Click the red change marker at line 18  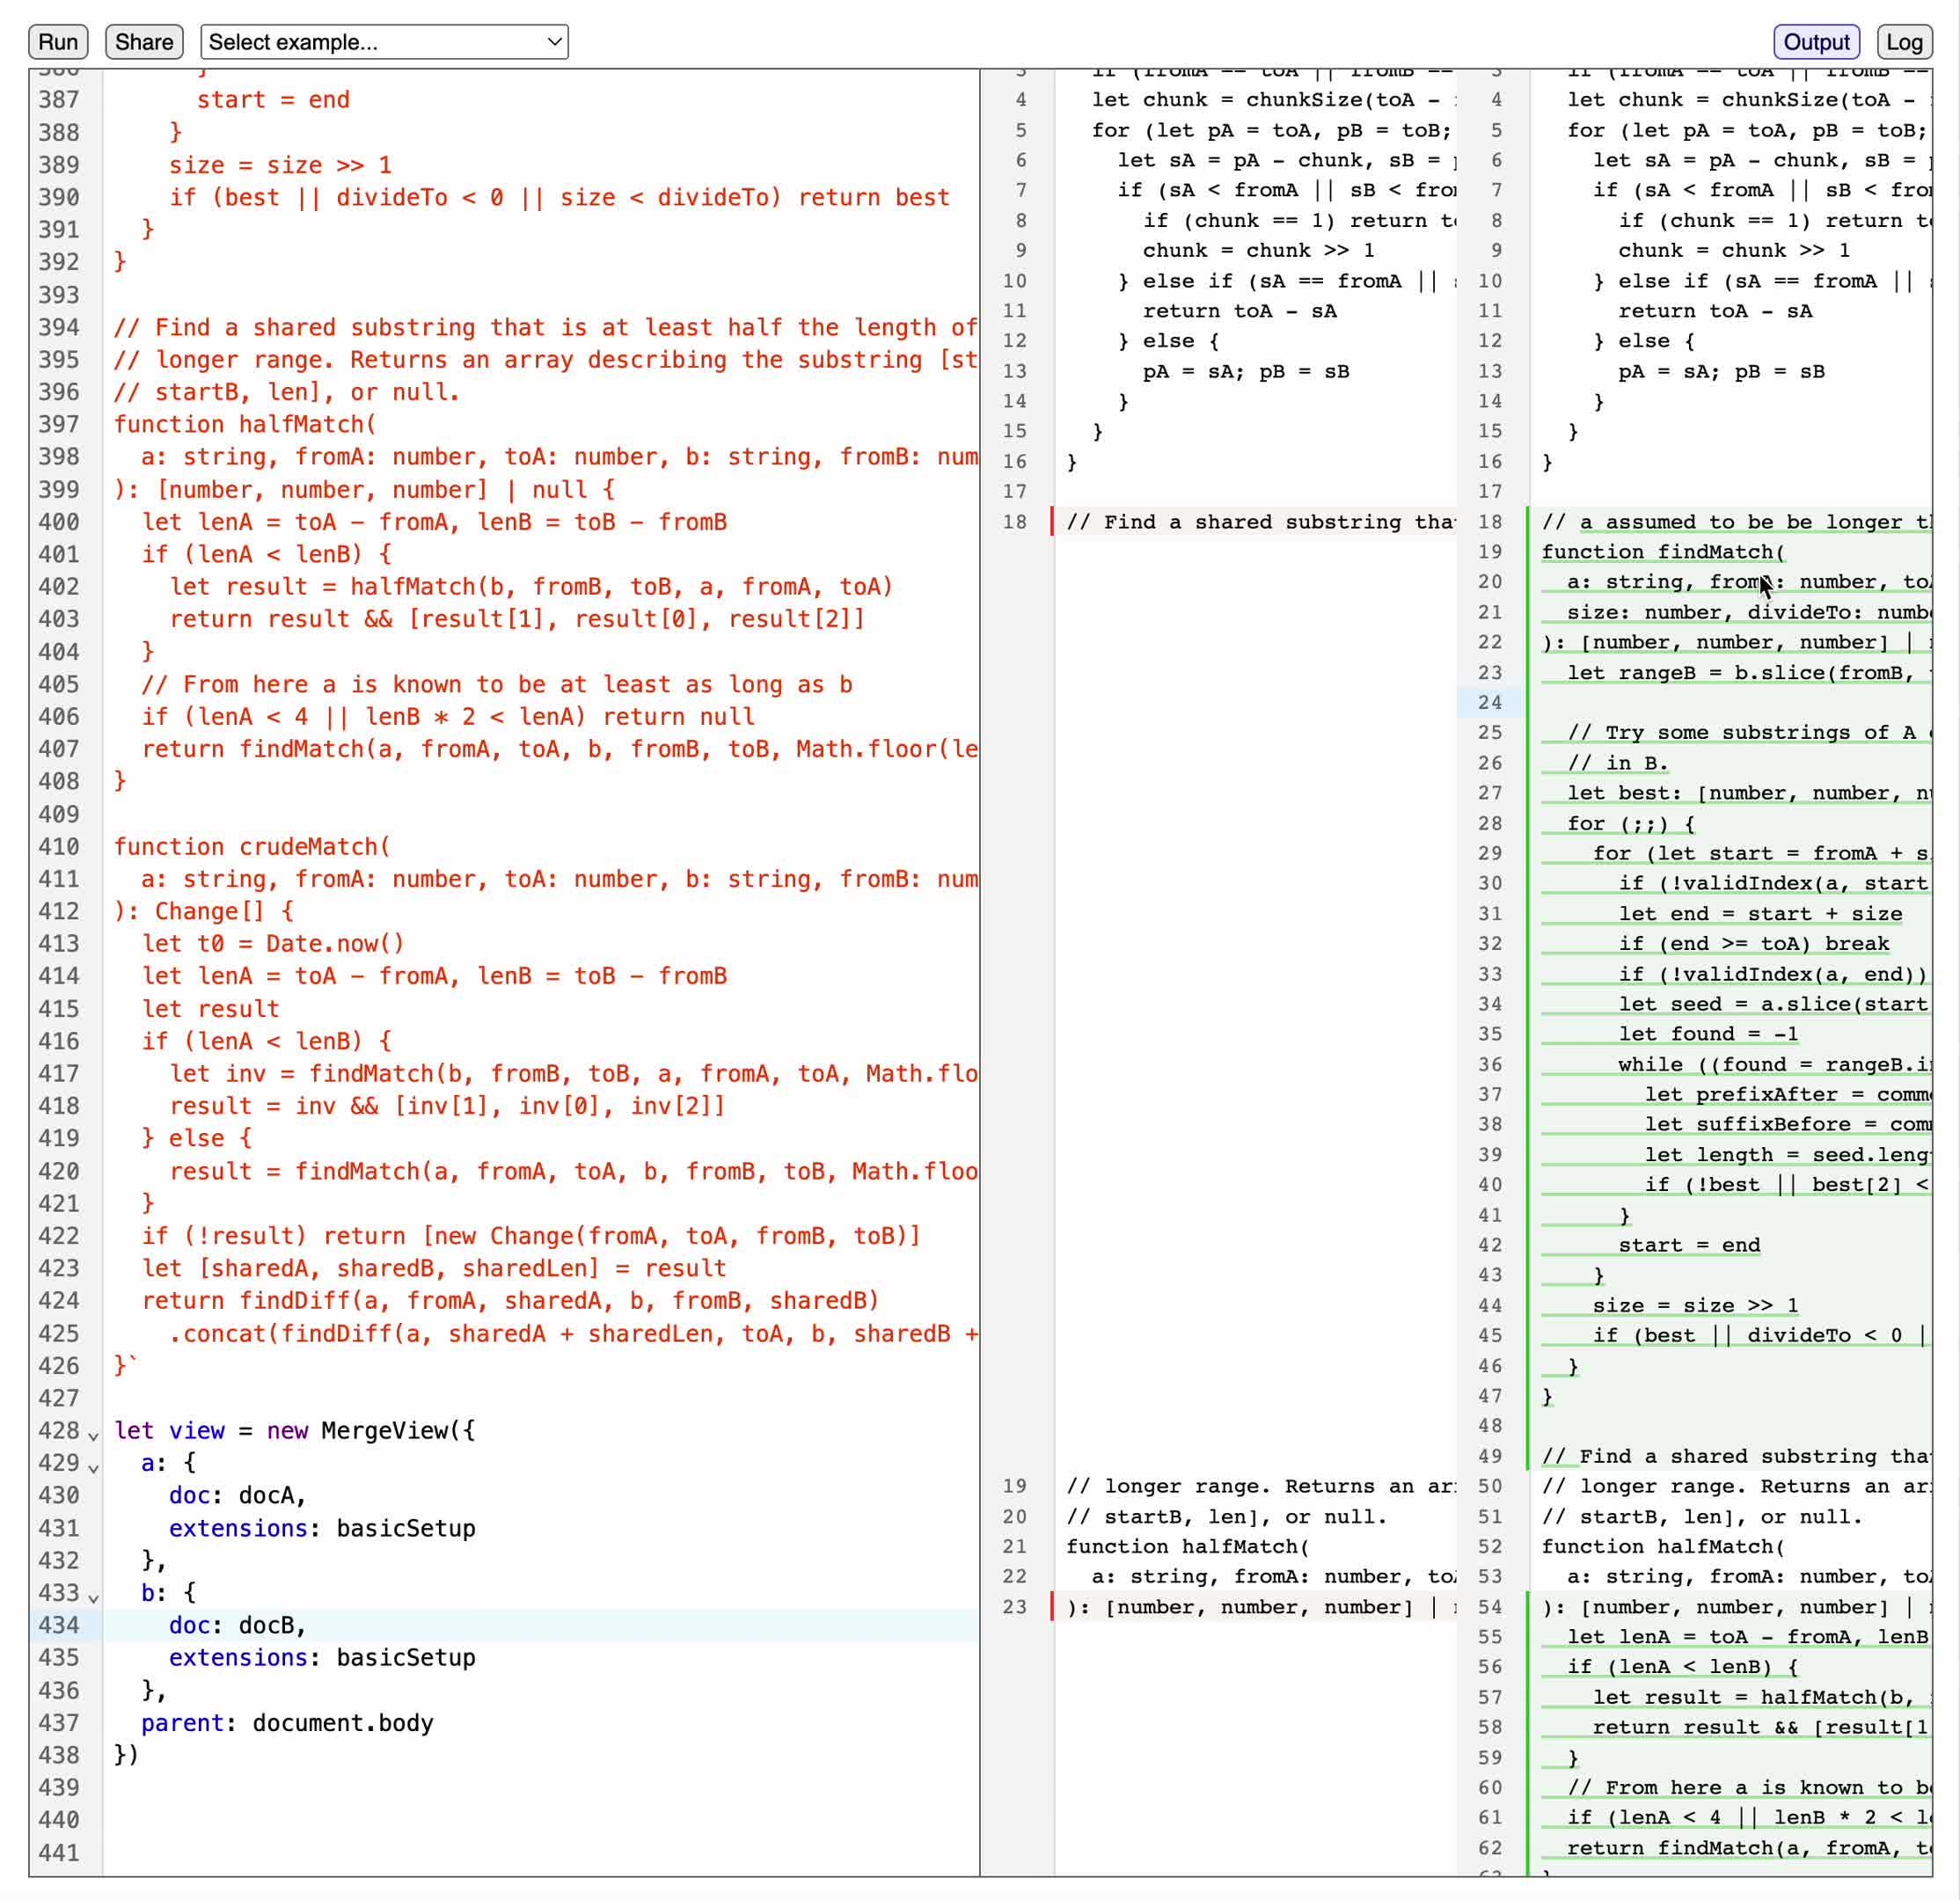tap(1052, 521)
